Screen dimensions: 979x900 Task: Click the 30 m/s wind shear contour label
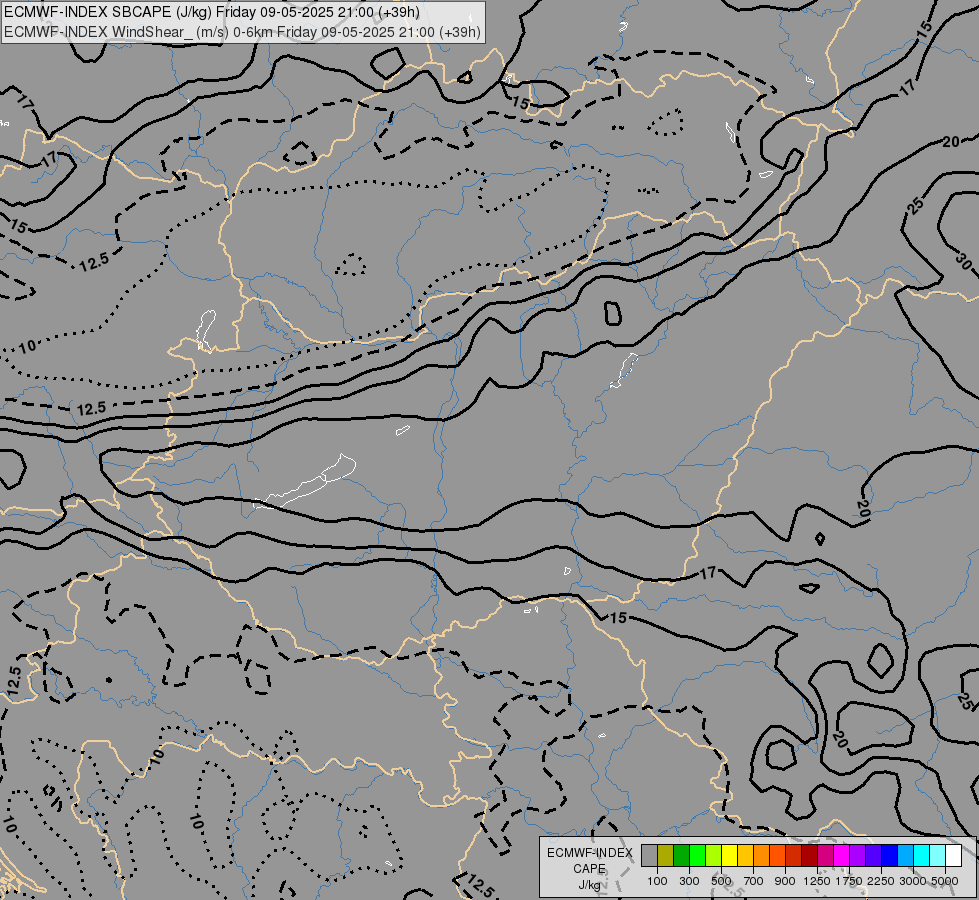tap(964, 262)
